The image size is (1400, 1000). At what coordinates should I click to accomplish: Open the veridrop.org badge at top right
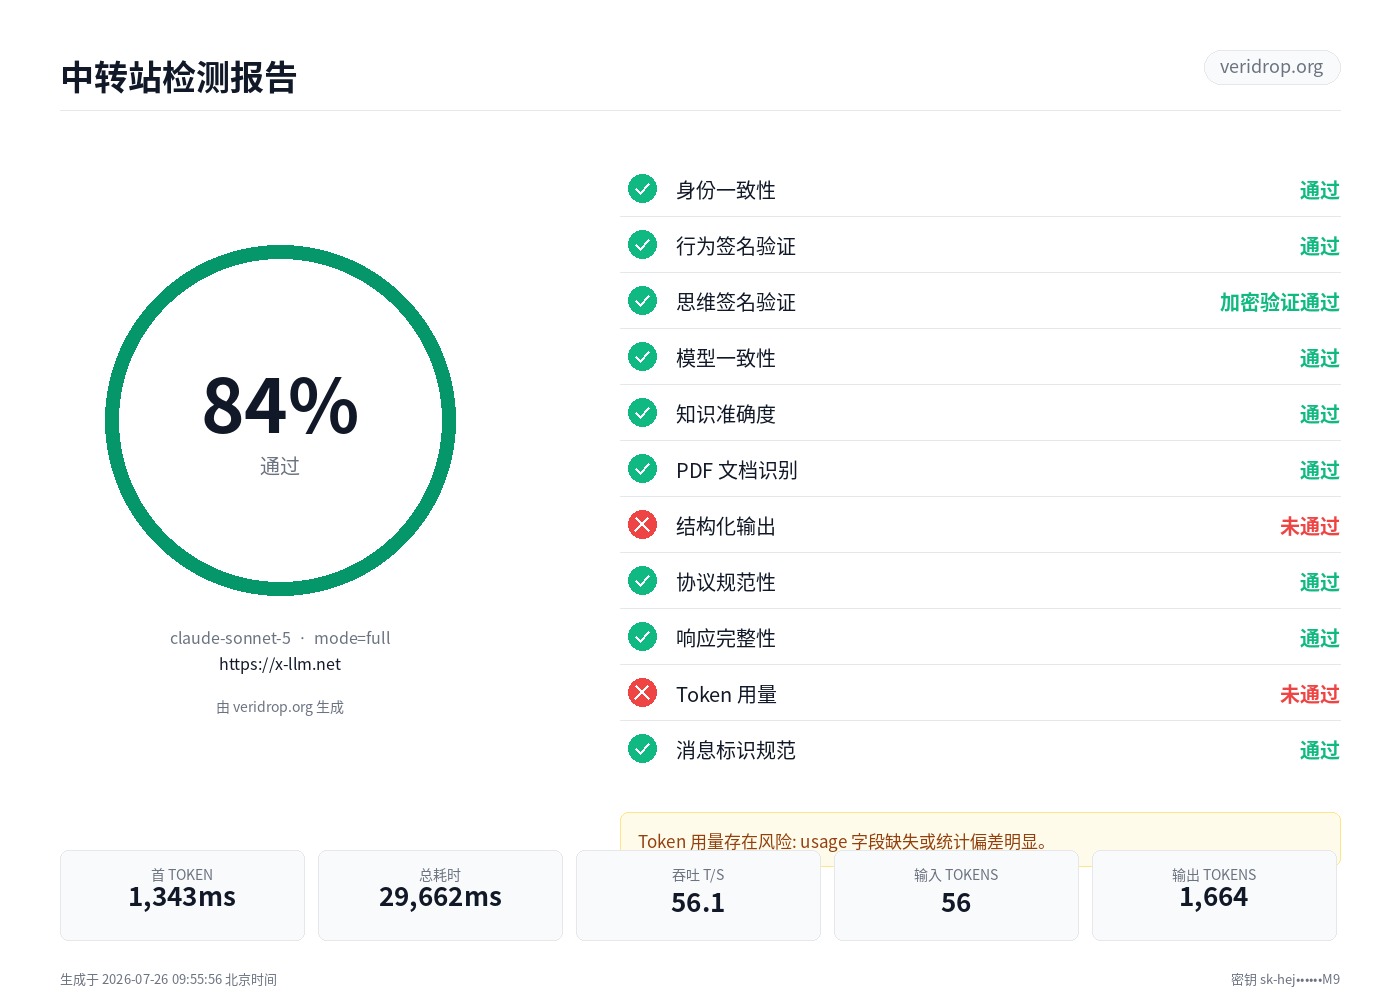[x=1271, y=67]
